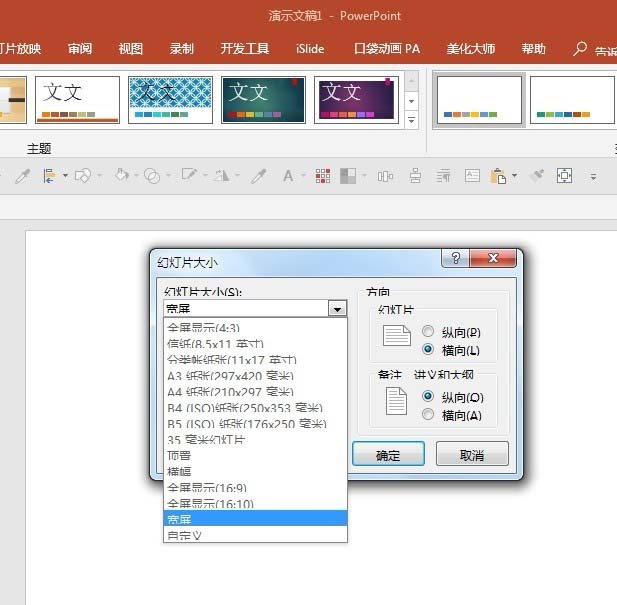Image resolution: width=617 pixels, height=605 pixels.
Task: Click the first eyedropper icon in quick toolbar
Action: pos(22,176)
